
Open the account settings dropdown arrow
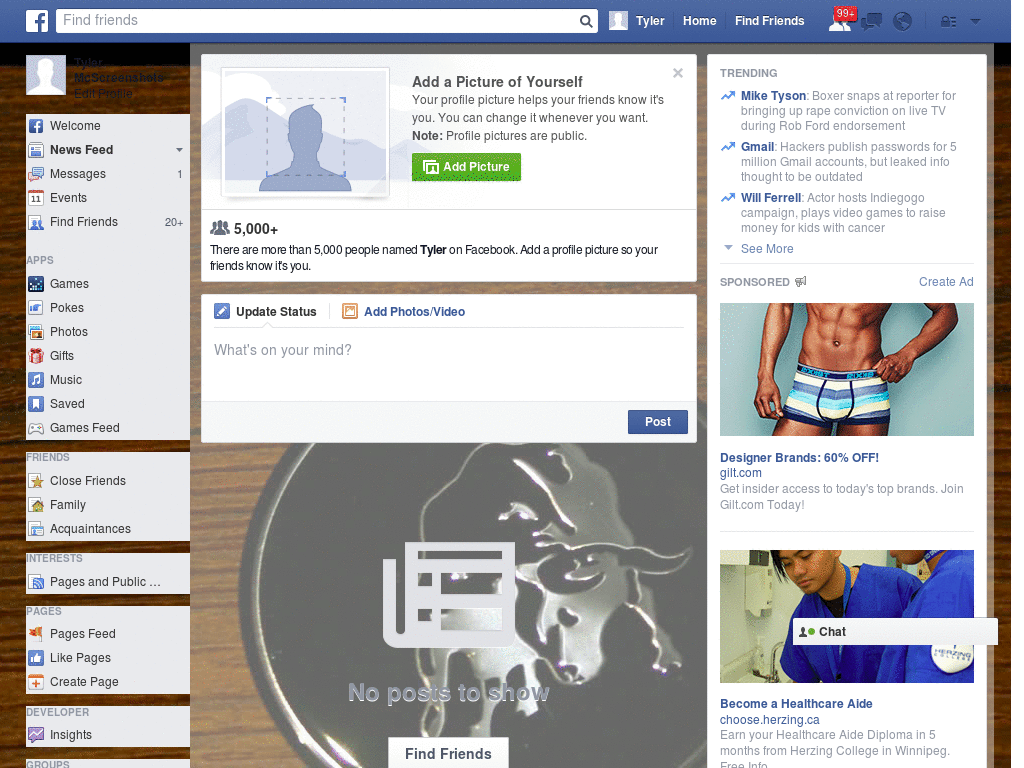click(975, 21)
